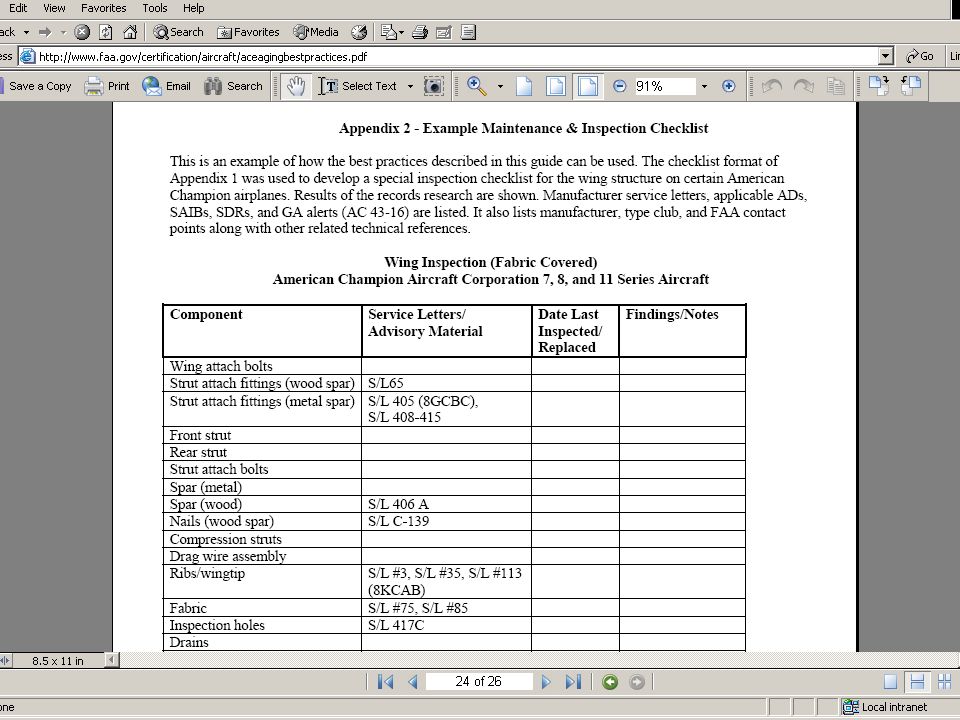Jump to the last page of the PDF

[573, 681]
